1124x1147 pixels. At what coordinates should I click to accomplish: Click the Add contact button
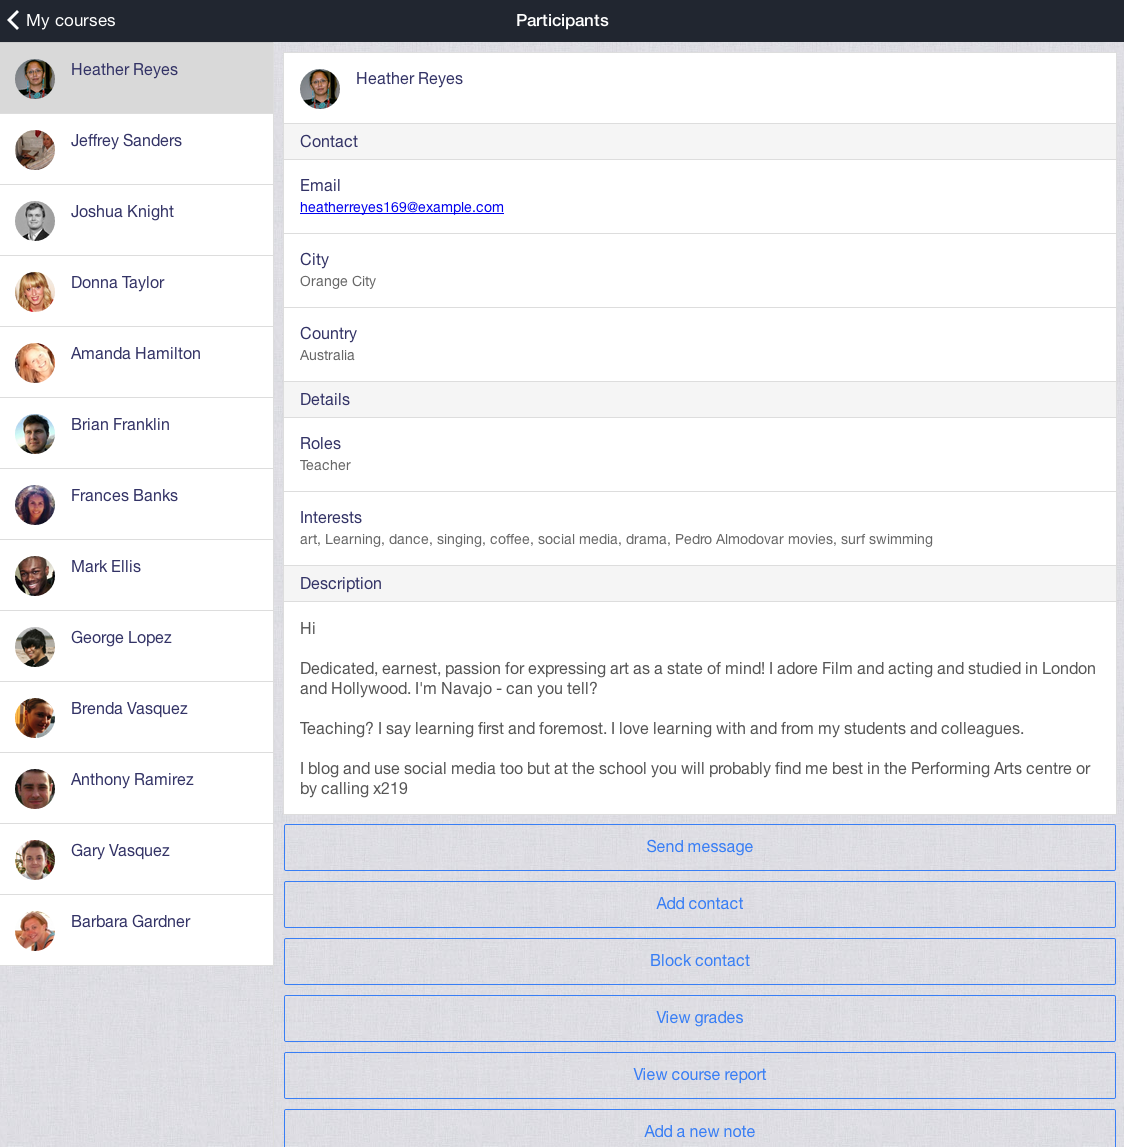tap(700, 904)
